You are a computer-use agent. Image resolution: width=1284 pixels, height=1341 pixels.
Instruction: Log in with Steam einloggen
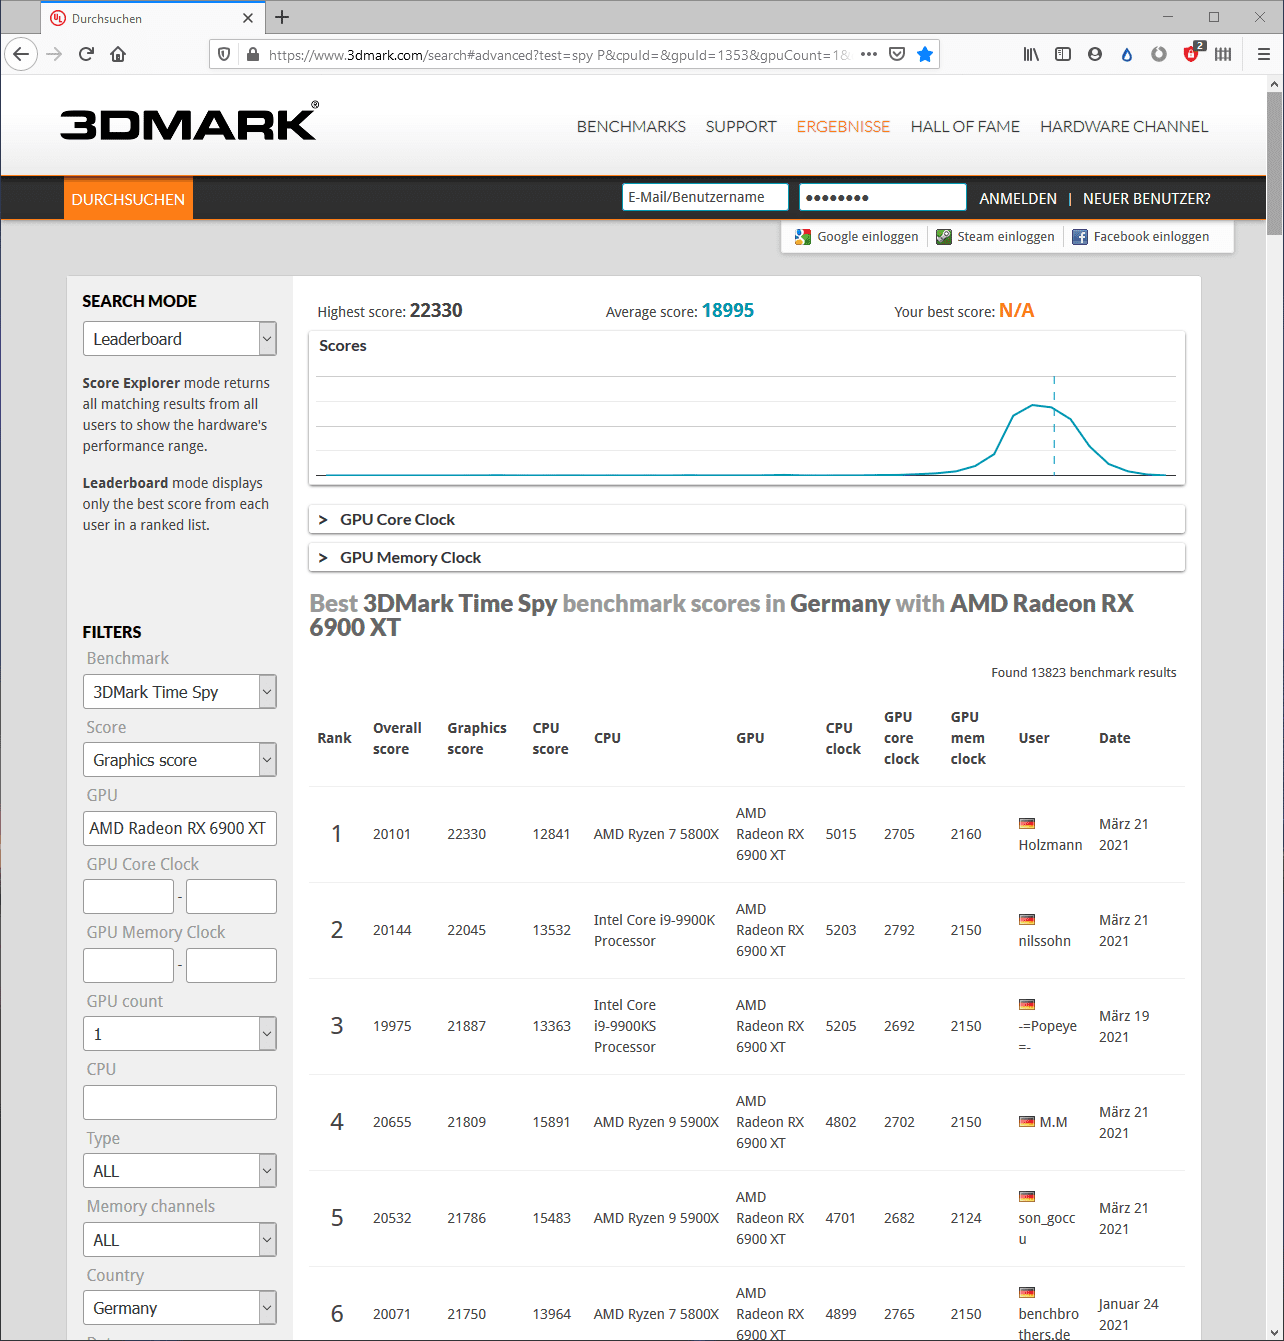(995, 237)
